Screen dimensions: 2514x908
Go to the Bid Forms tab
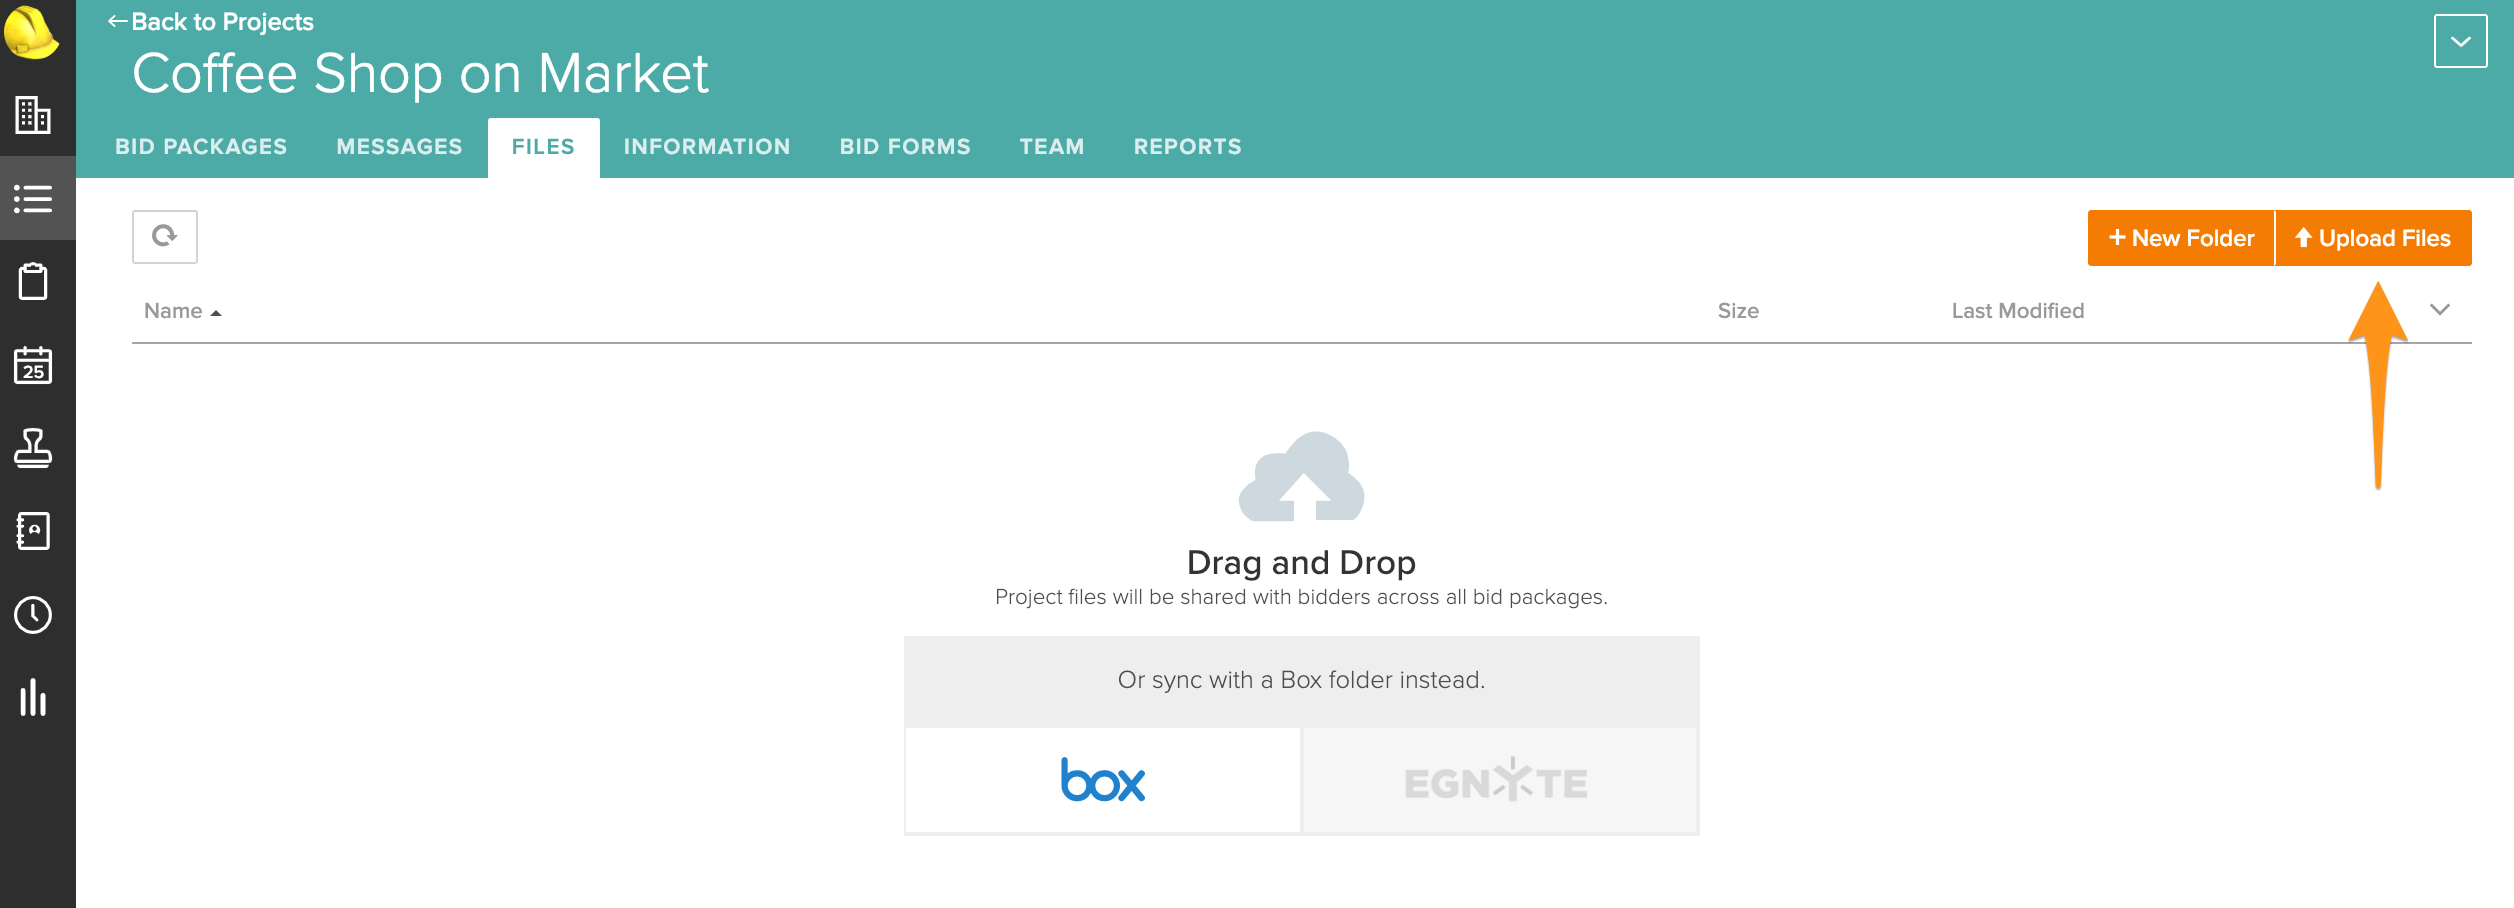click(x=905, y=147)
